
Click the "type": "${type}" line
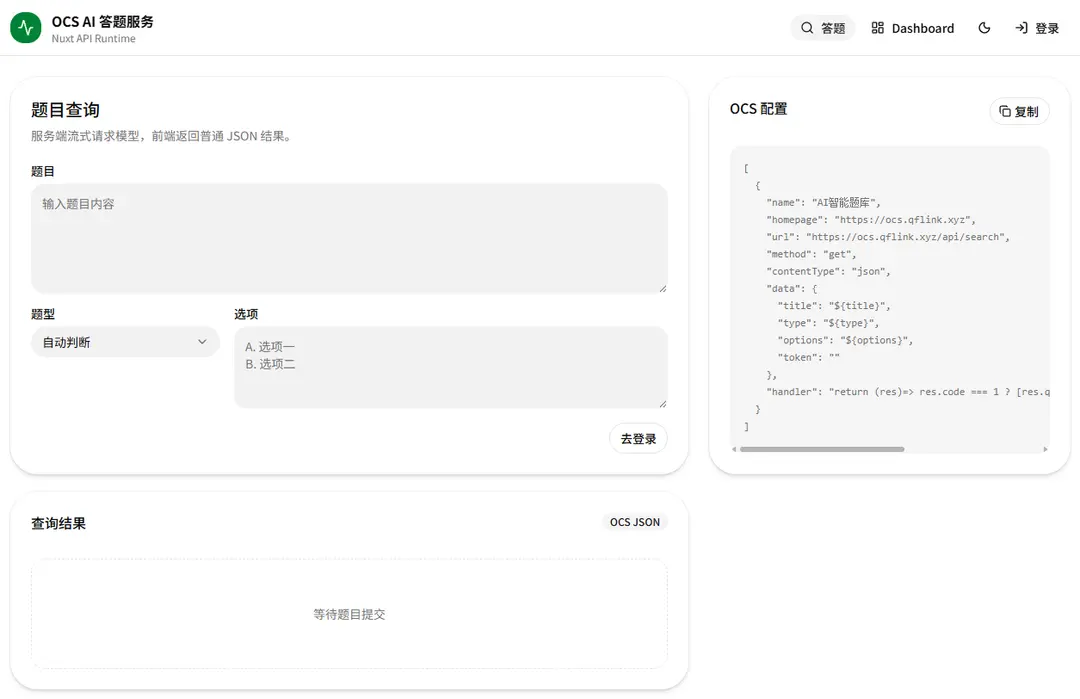828,323
